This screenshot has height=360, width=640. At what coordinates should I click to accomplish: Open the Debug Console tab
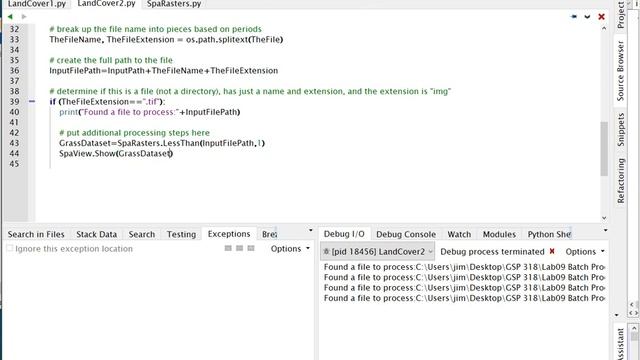click(406, 234)
